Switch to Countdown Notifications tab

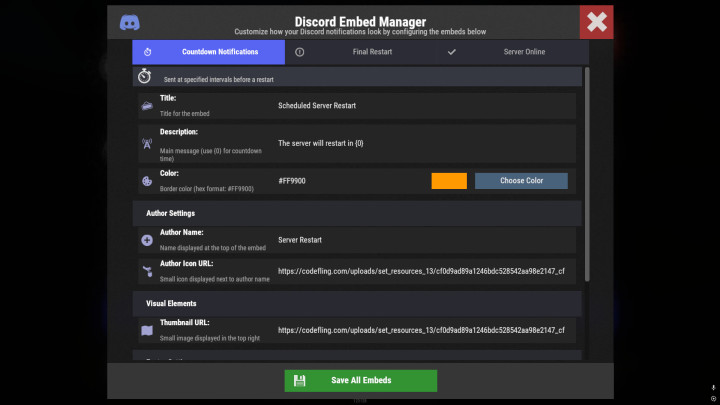[x=208, y=52]
